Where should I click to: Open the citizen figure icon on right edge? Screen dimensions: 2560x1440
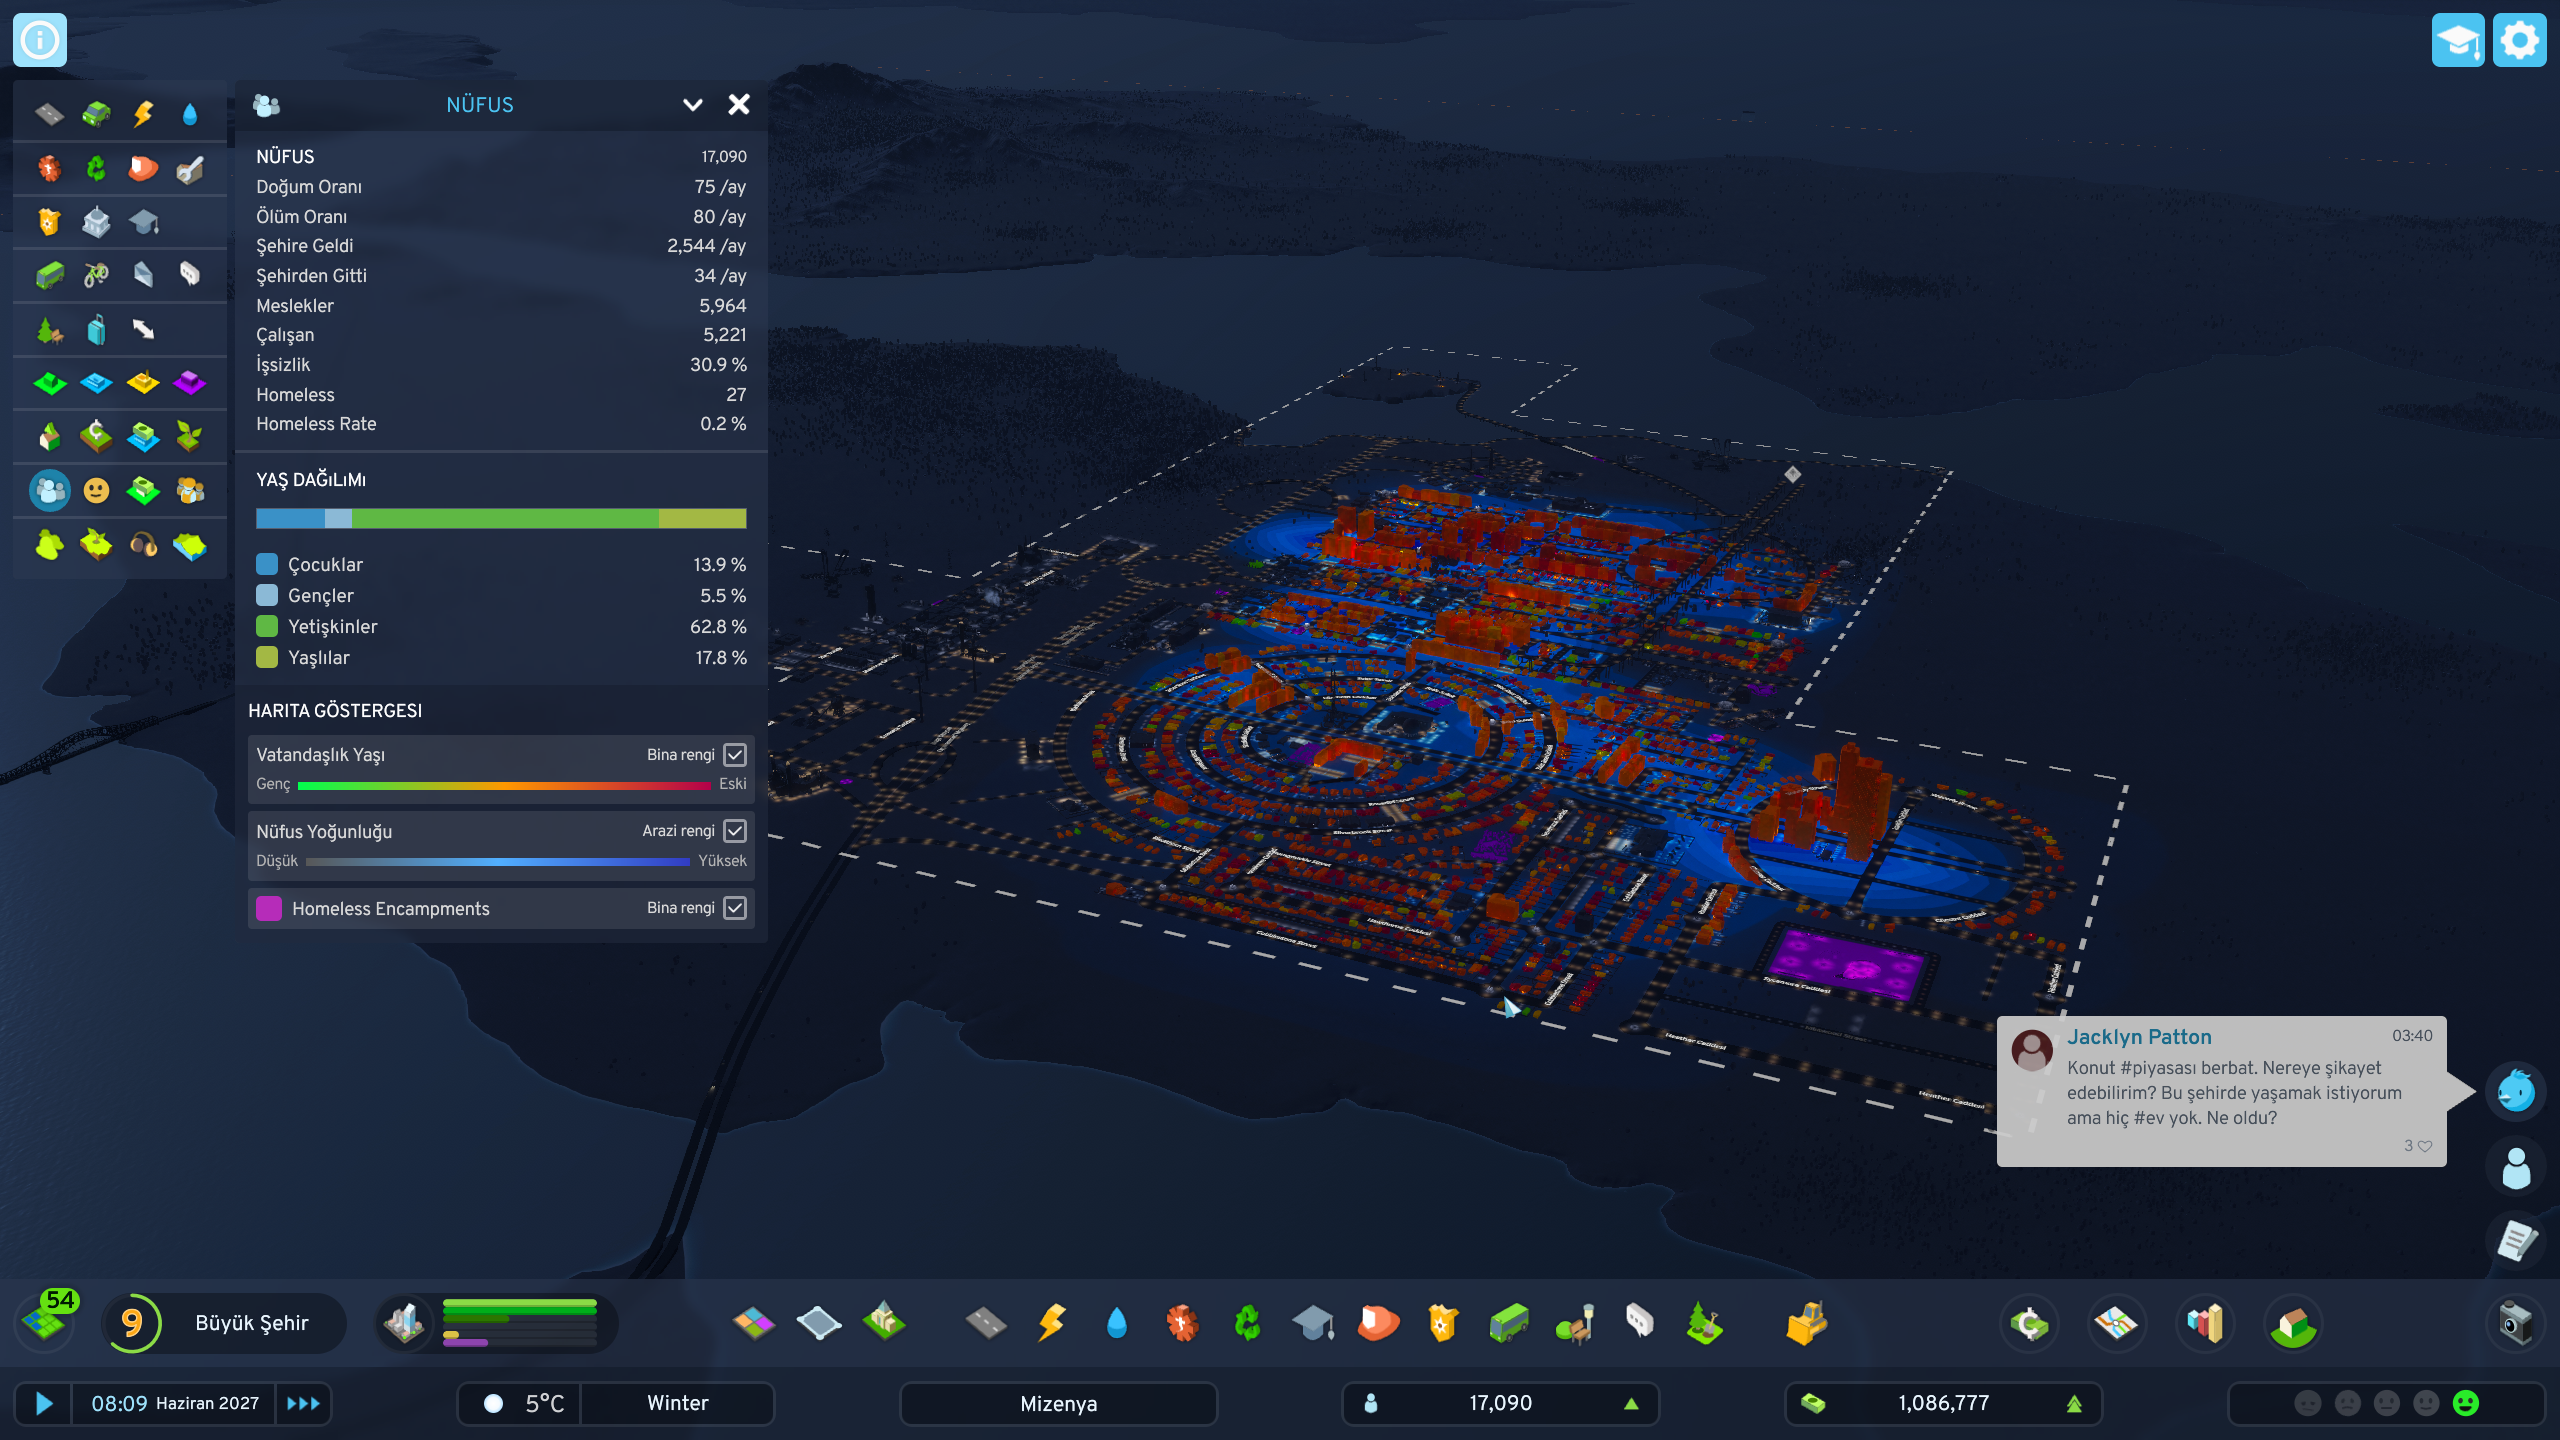tap(2516, 1168)
